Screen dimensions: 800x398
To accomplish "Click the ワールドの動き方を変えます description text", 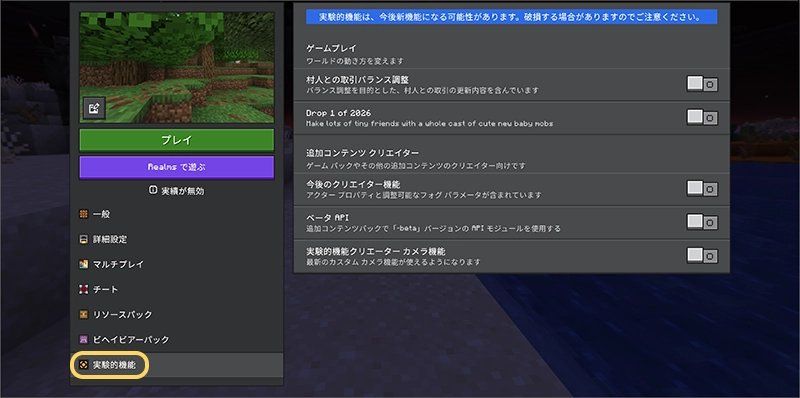I will coord(355,61).
